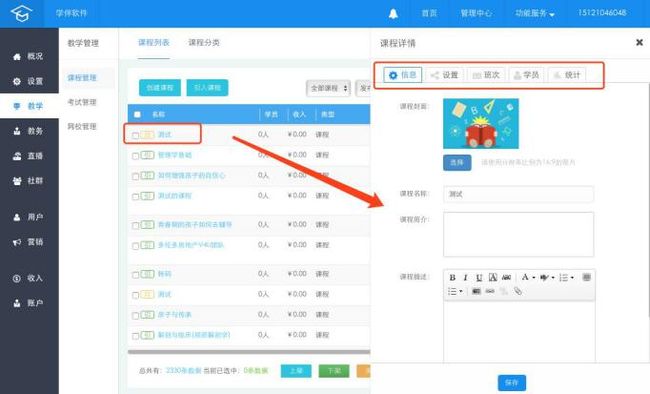Open the ordered list style dropdown arrow

tap(572, 277)
